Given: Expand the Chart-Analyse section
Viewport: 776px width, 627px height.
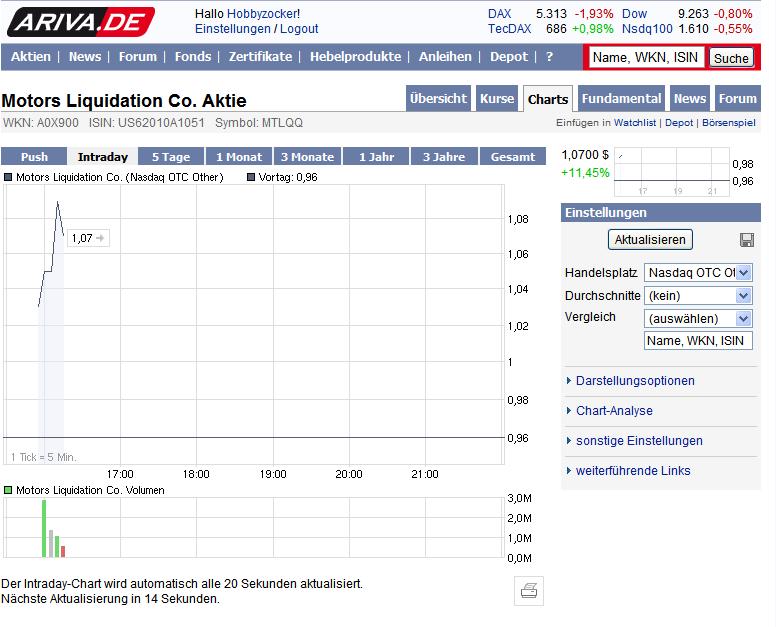Looking at the screenshot, I should 614,411.
